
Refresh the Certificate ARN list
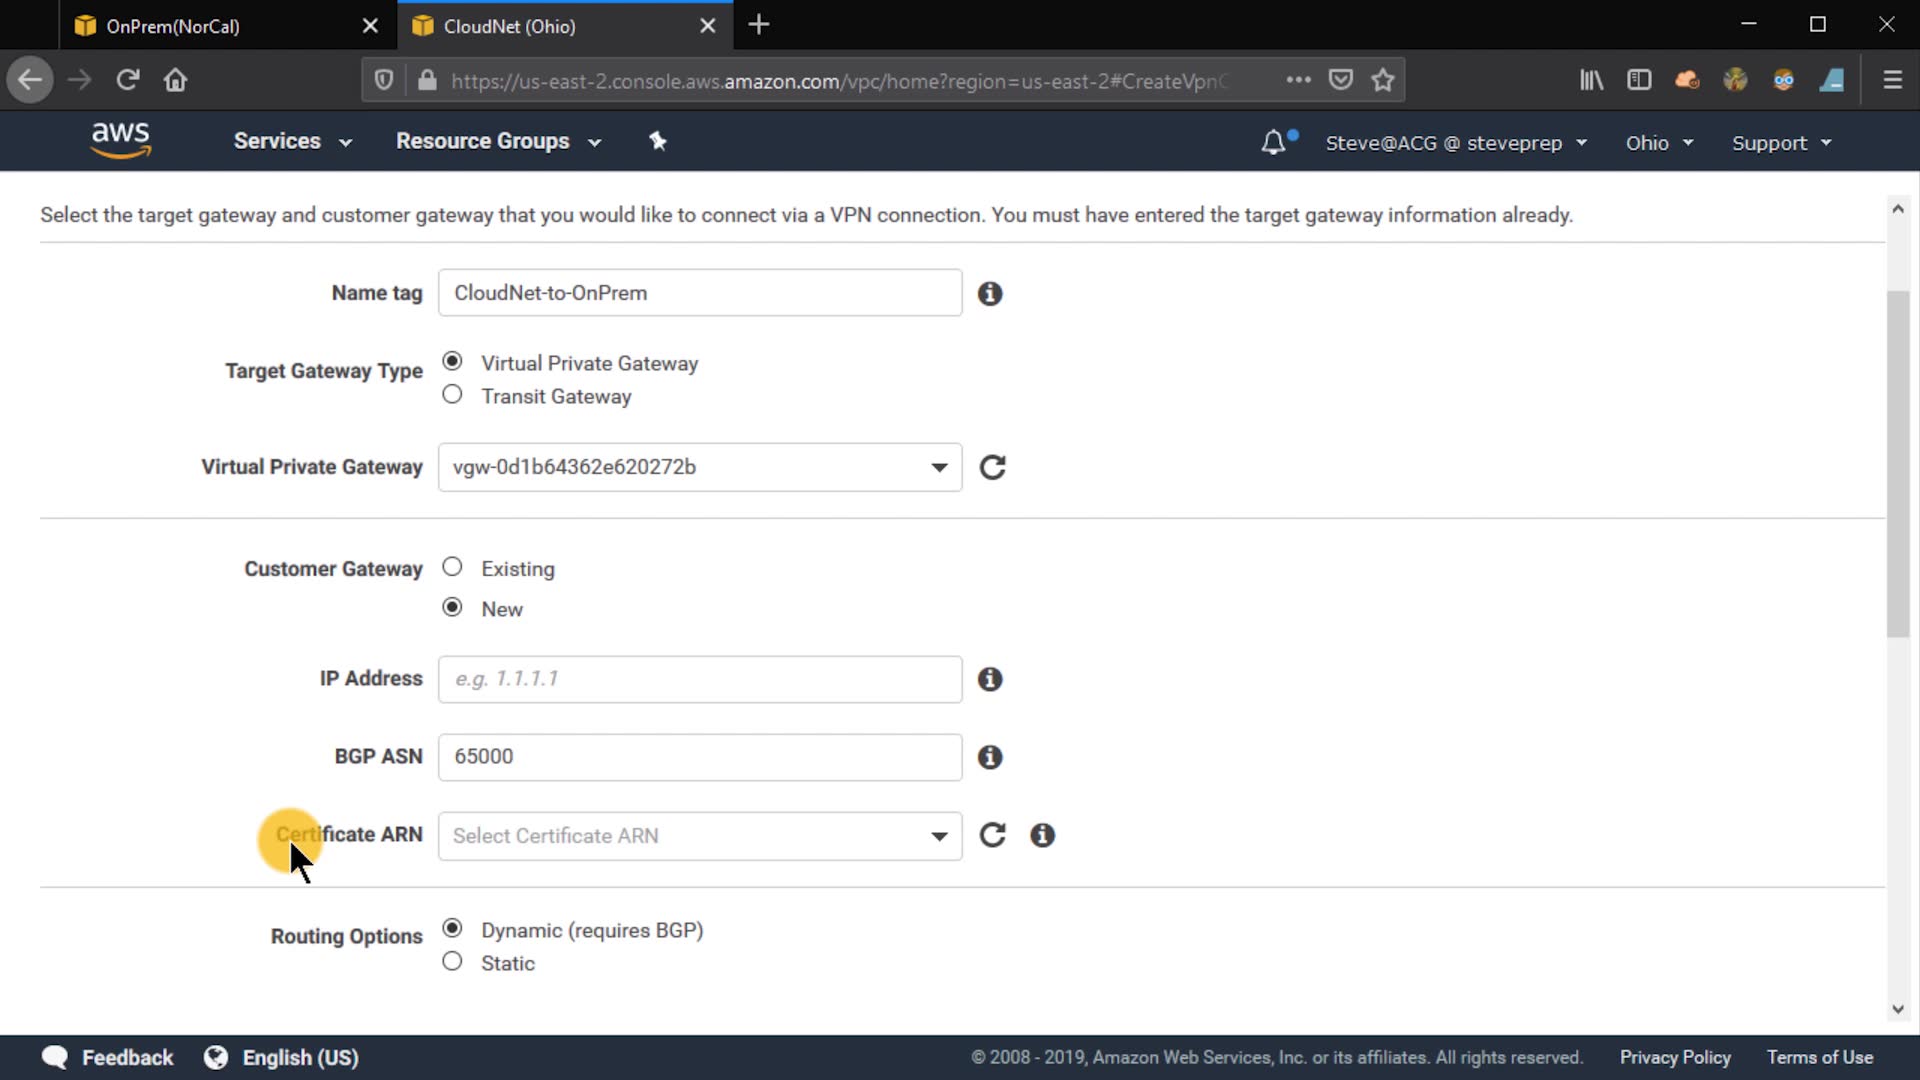[x=992, y=835]
